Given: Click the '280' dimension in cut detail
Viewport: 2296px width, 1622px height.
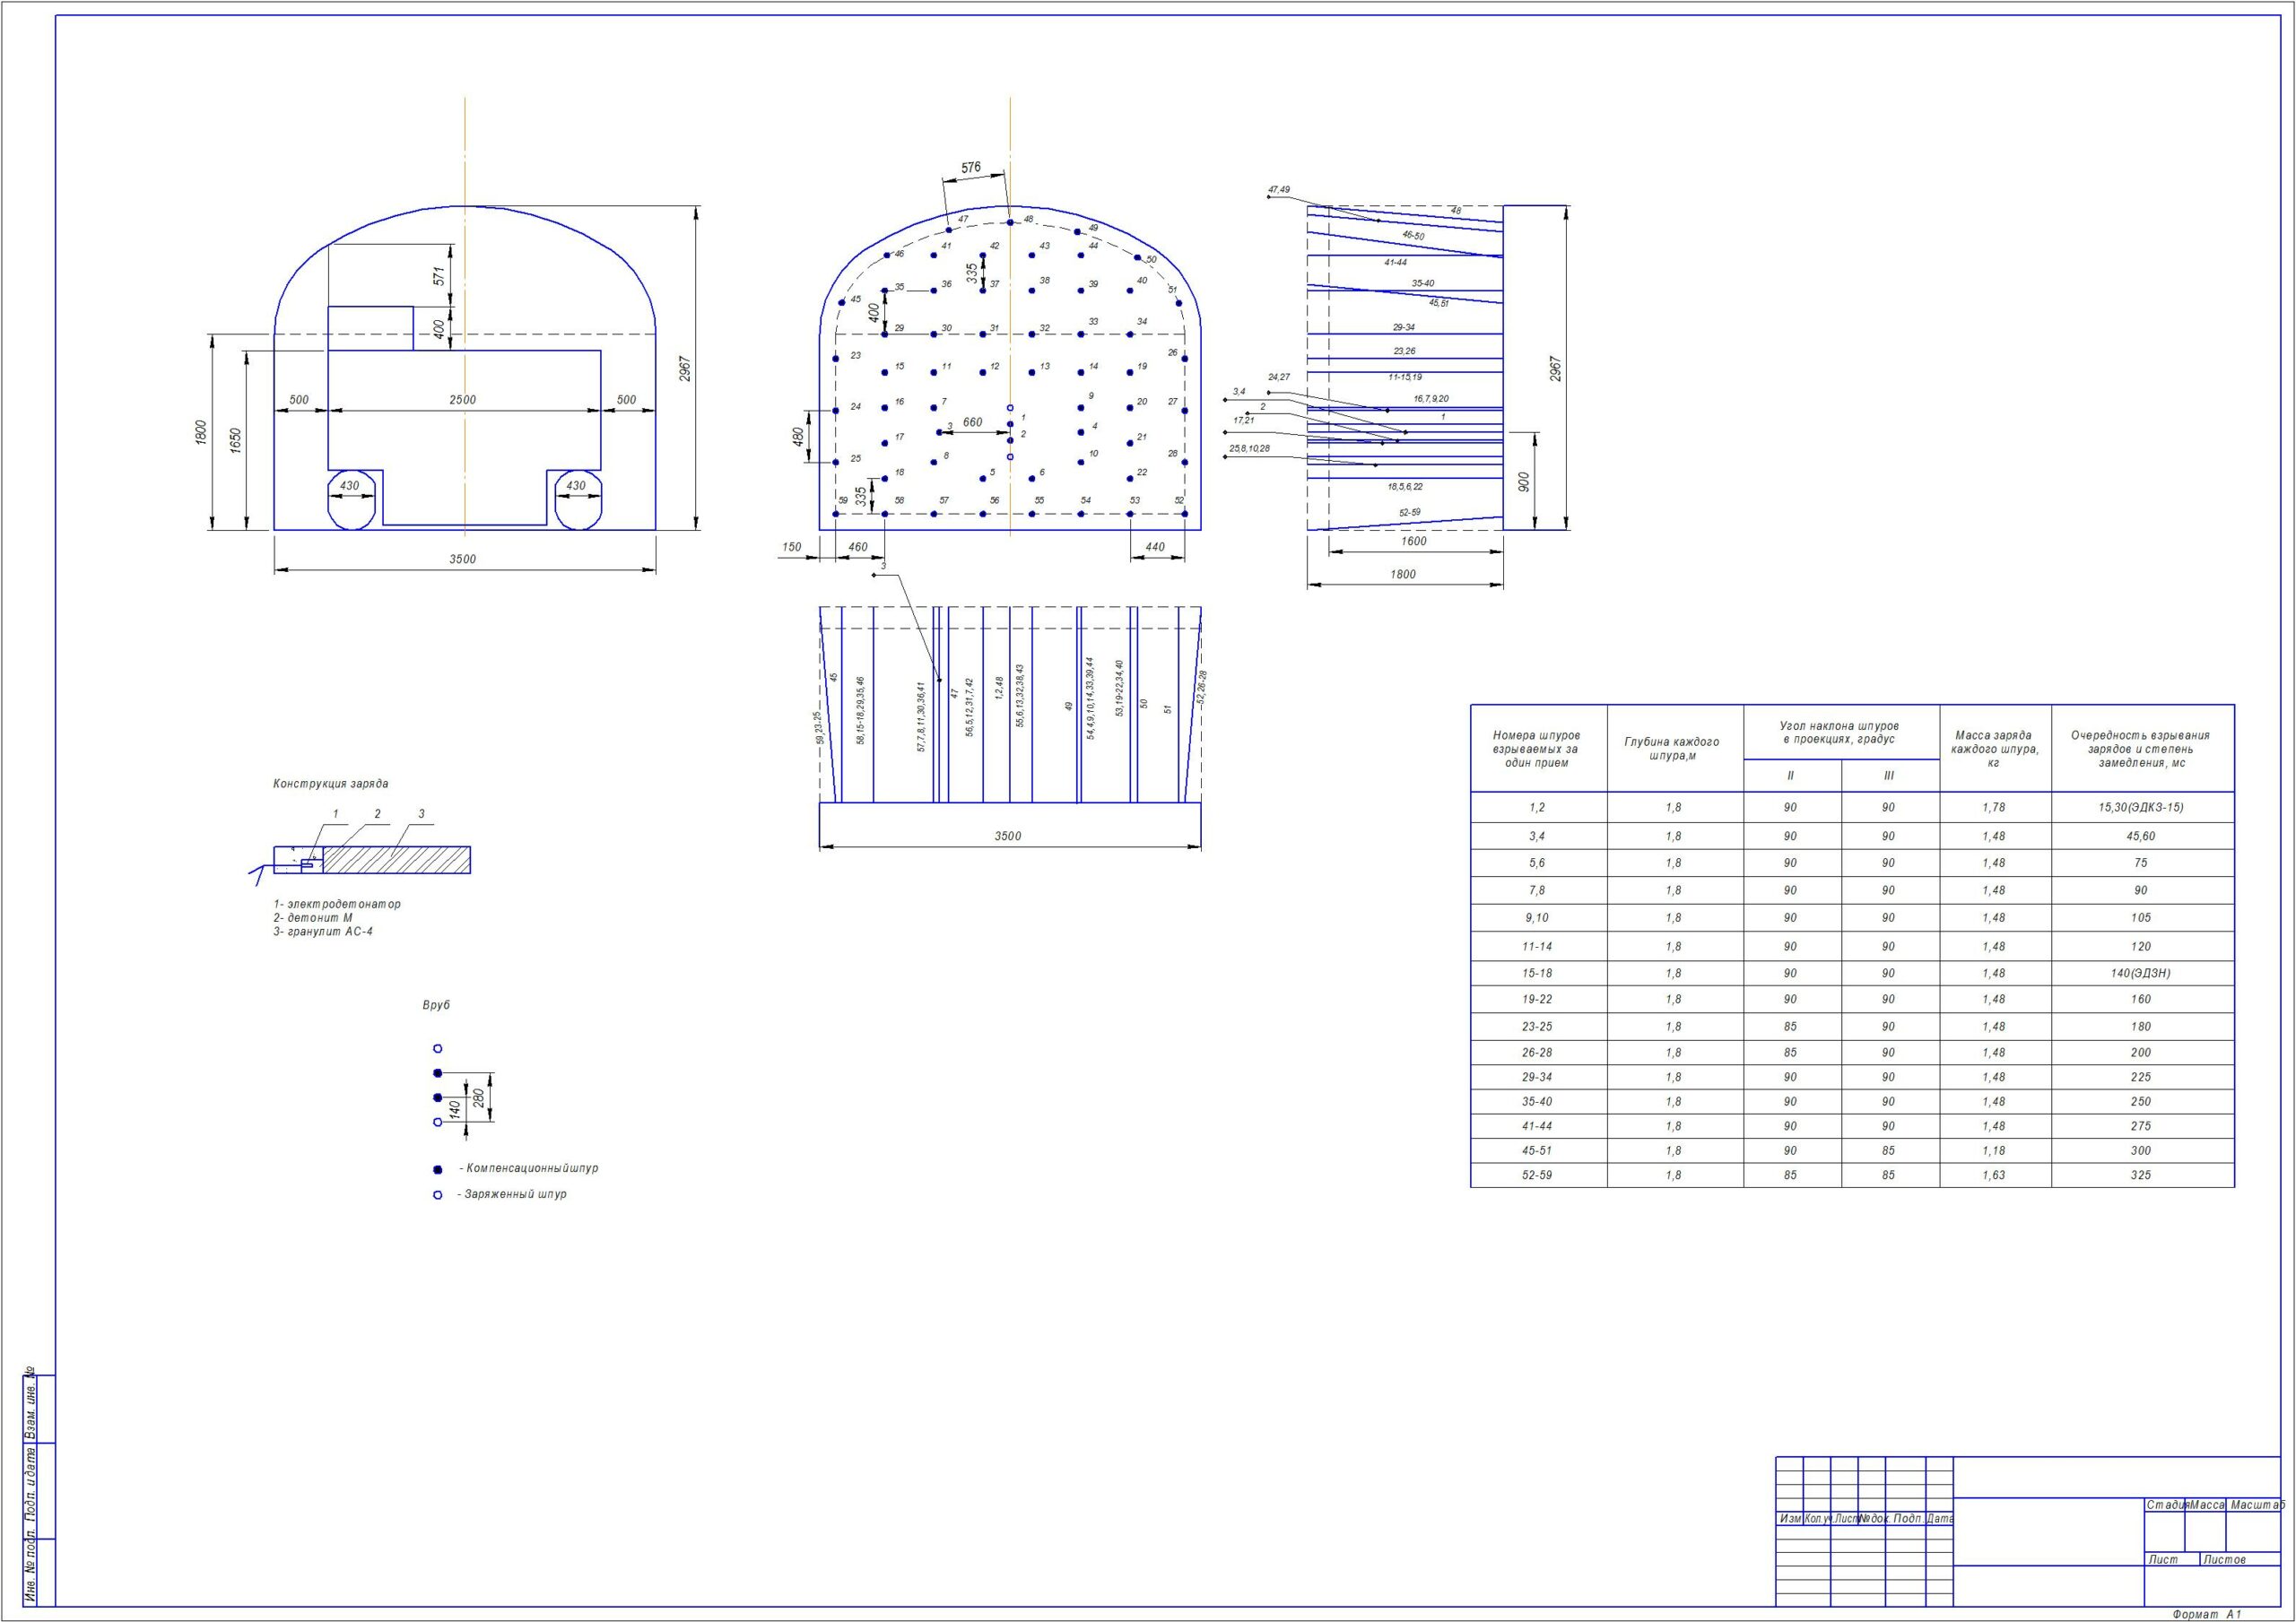Looking at the screenshot, I should point(479,1098).
